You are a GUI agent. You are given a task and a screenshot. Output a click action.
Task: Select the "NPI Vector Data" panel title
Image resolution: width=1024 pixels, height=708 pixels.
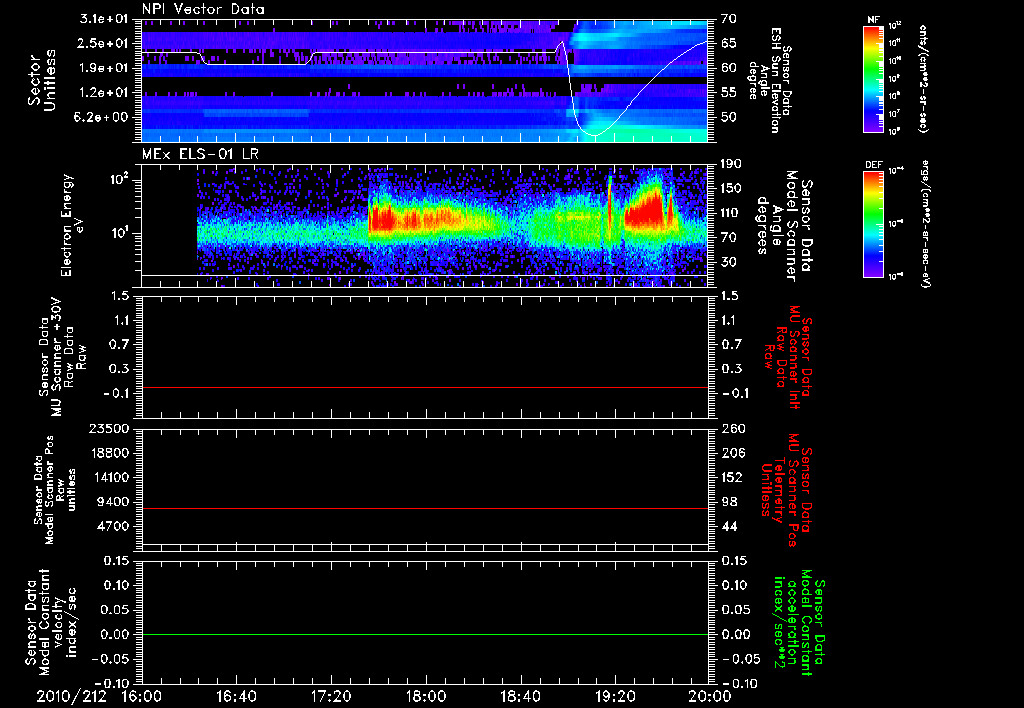(x=203, y=9)
